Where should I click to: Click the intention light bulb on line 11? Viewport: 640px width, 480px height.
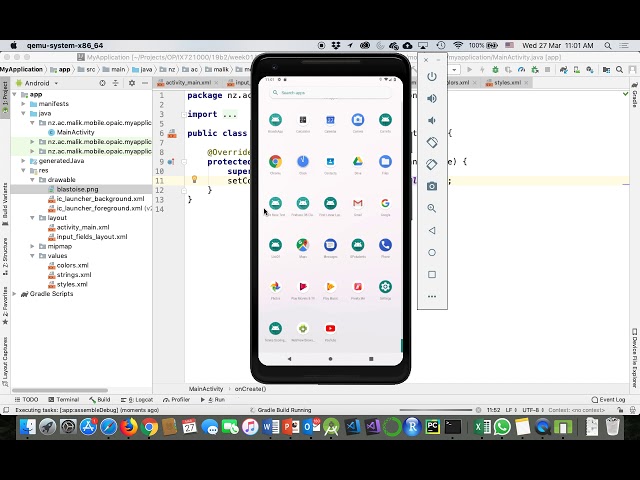click(194, 180)
